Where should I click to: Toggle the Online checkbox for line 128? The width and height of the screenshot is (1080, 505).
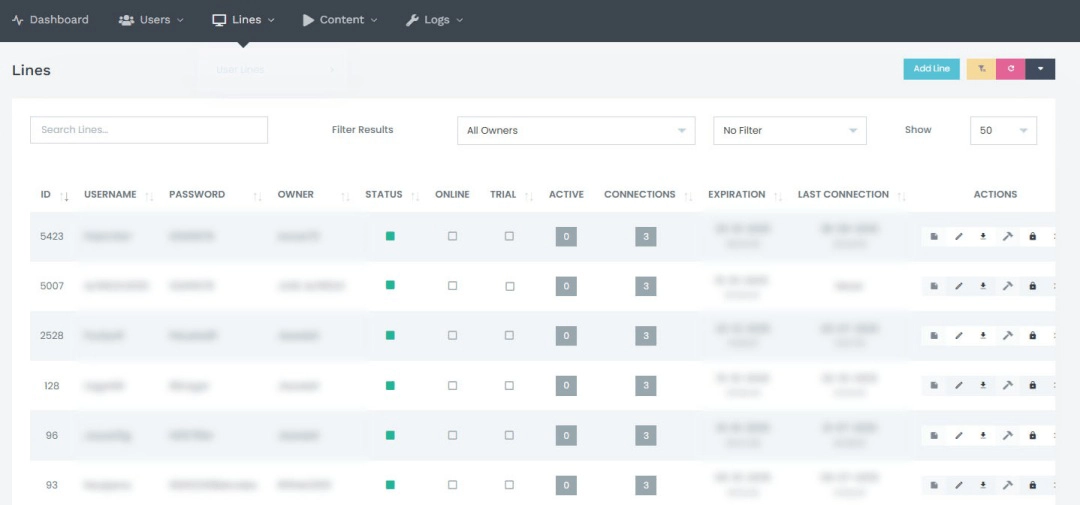(452, 386)
